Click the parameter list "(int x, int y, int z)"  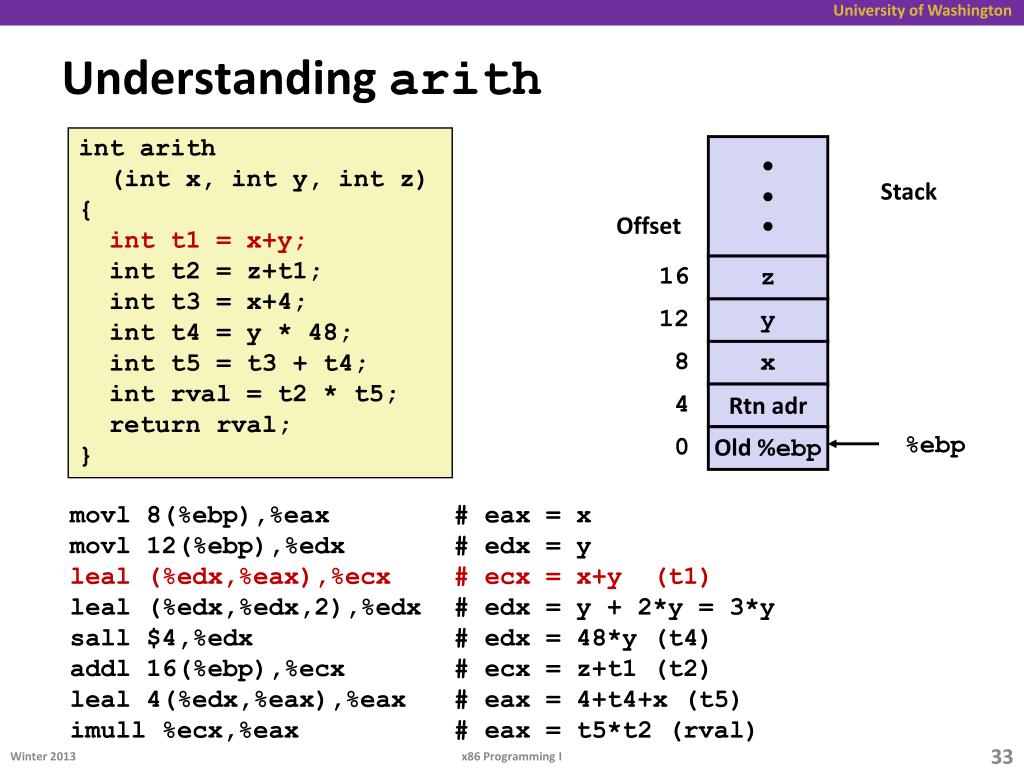coord(268,179)
